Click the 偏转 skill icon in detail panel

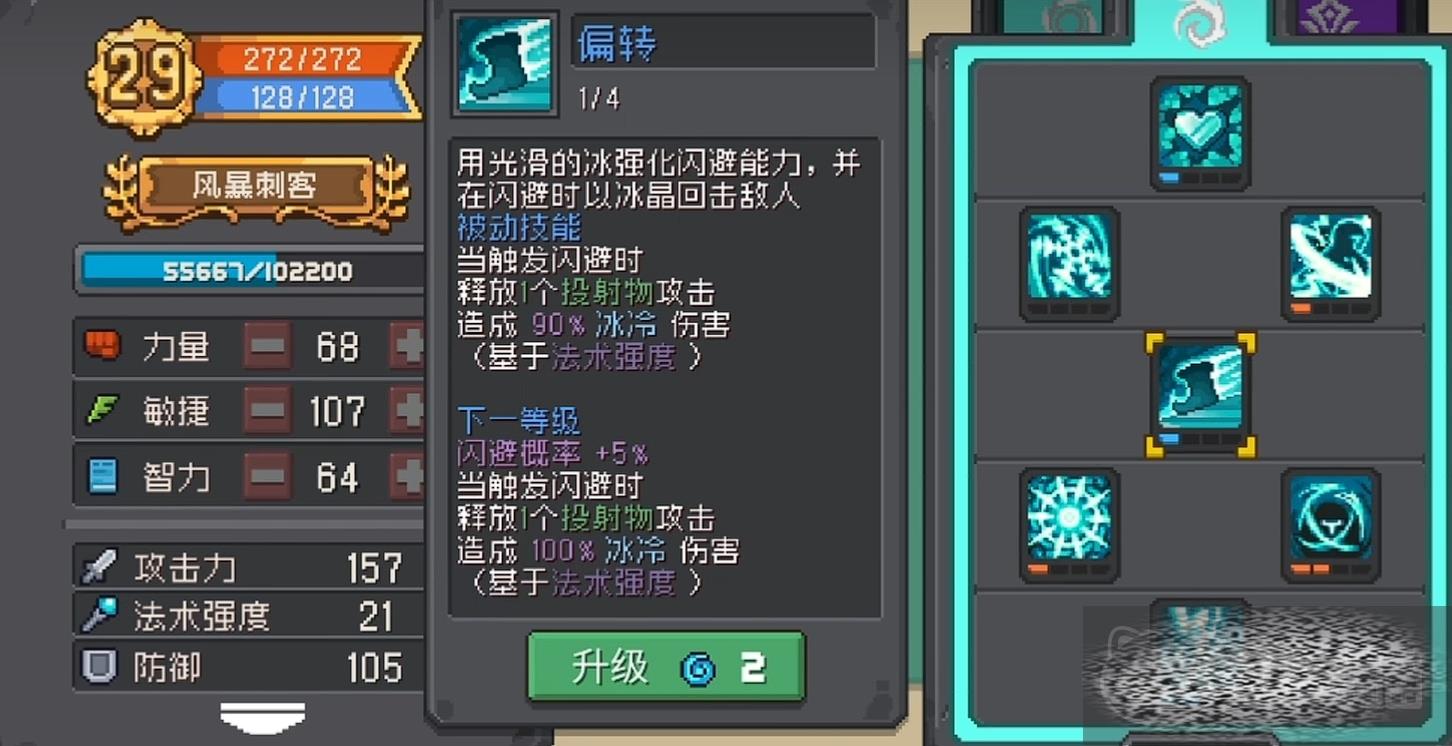tap(505, 63)
